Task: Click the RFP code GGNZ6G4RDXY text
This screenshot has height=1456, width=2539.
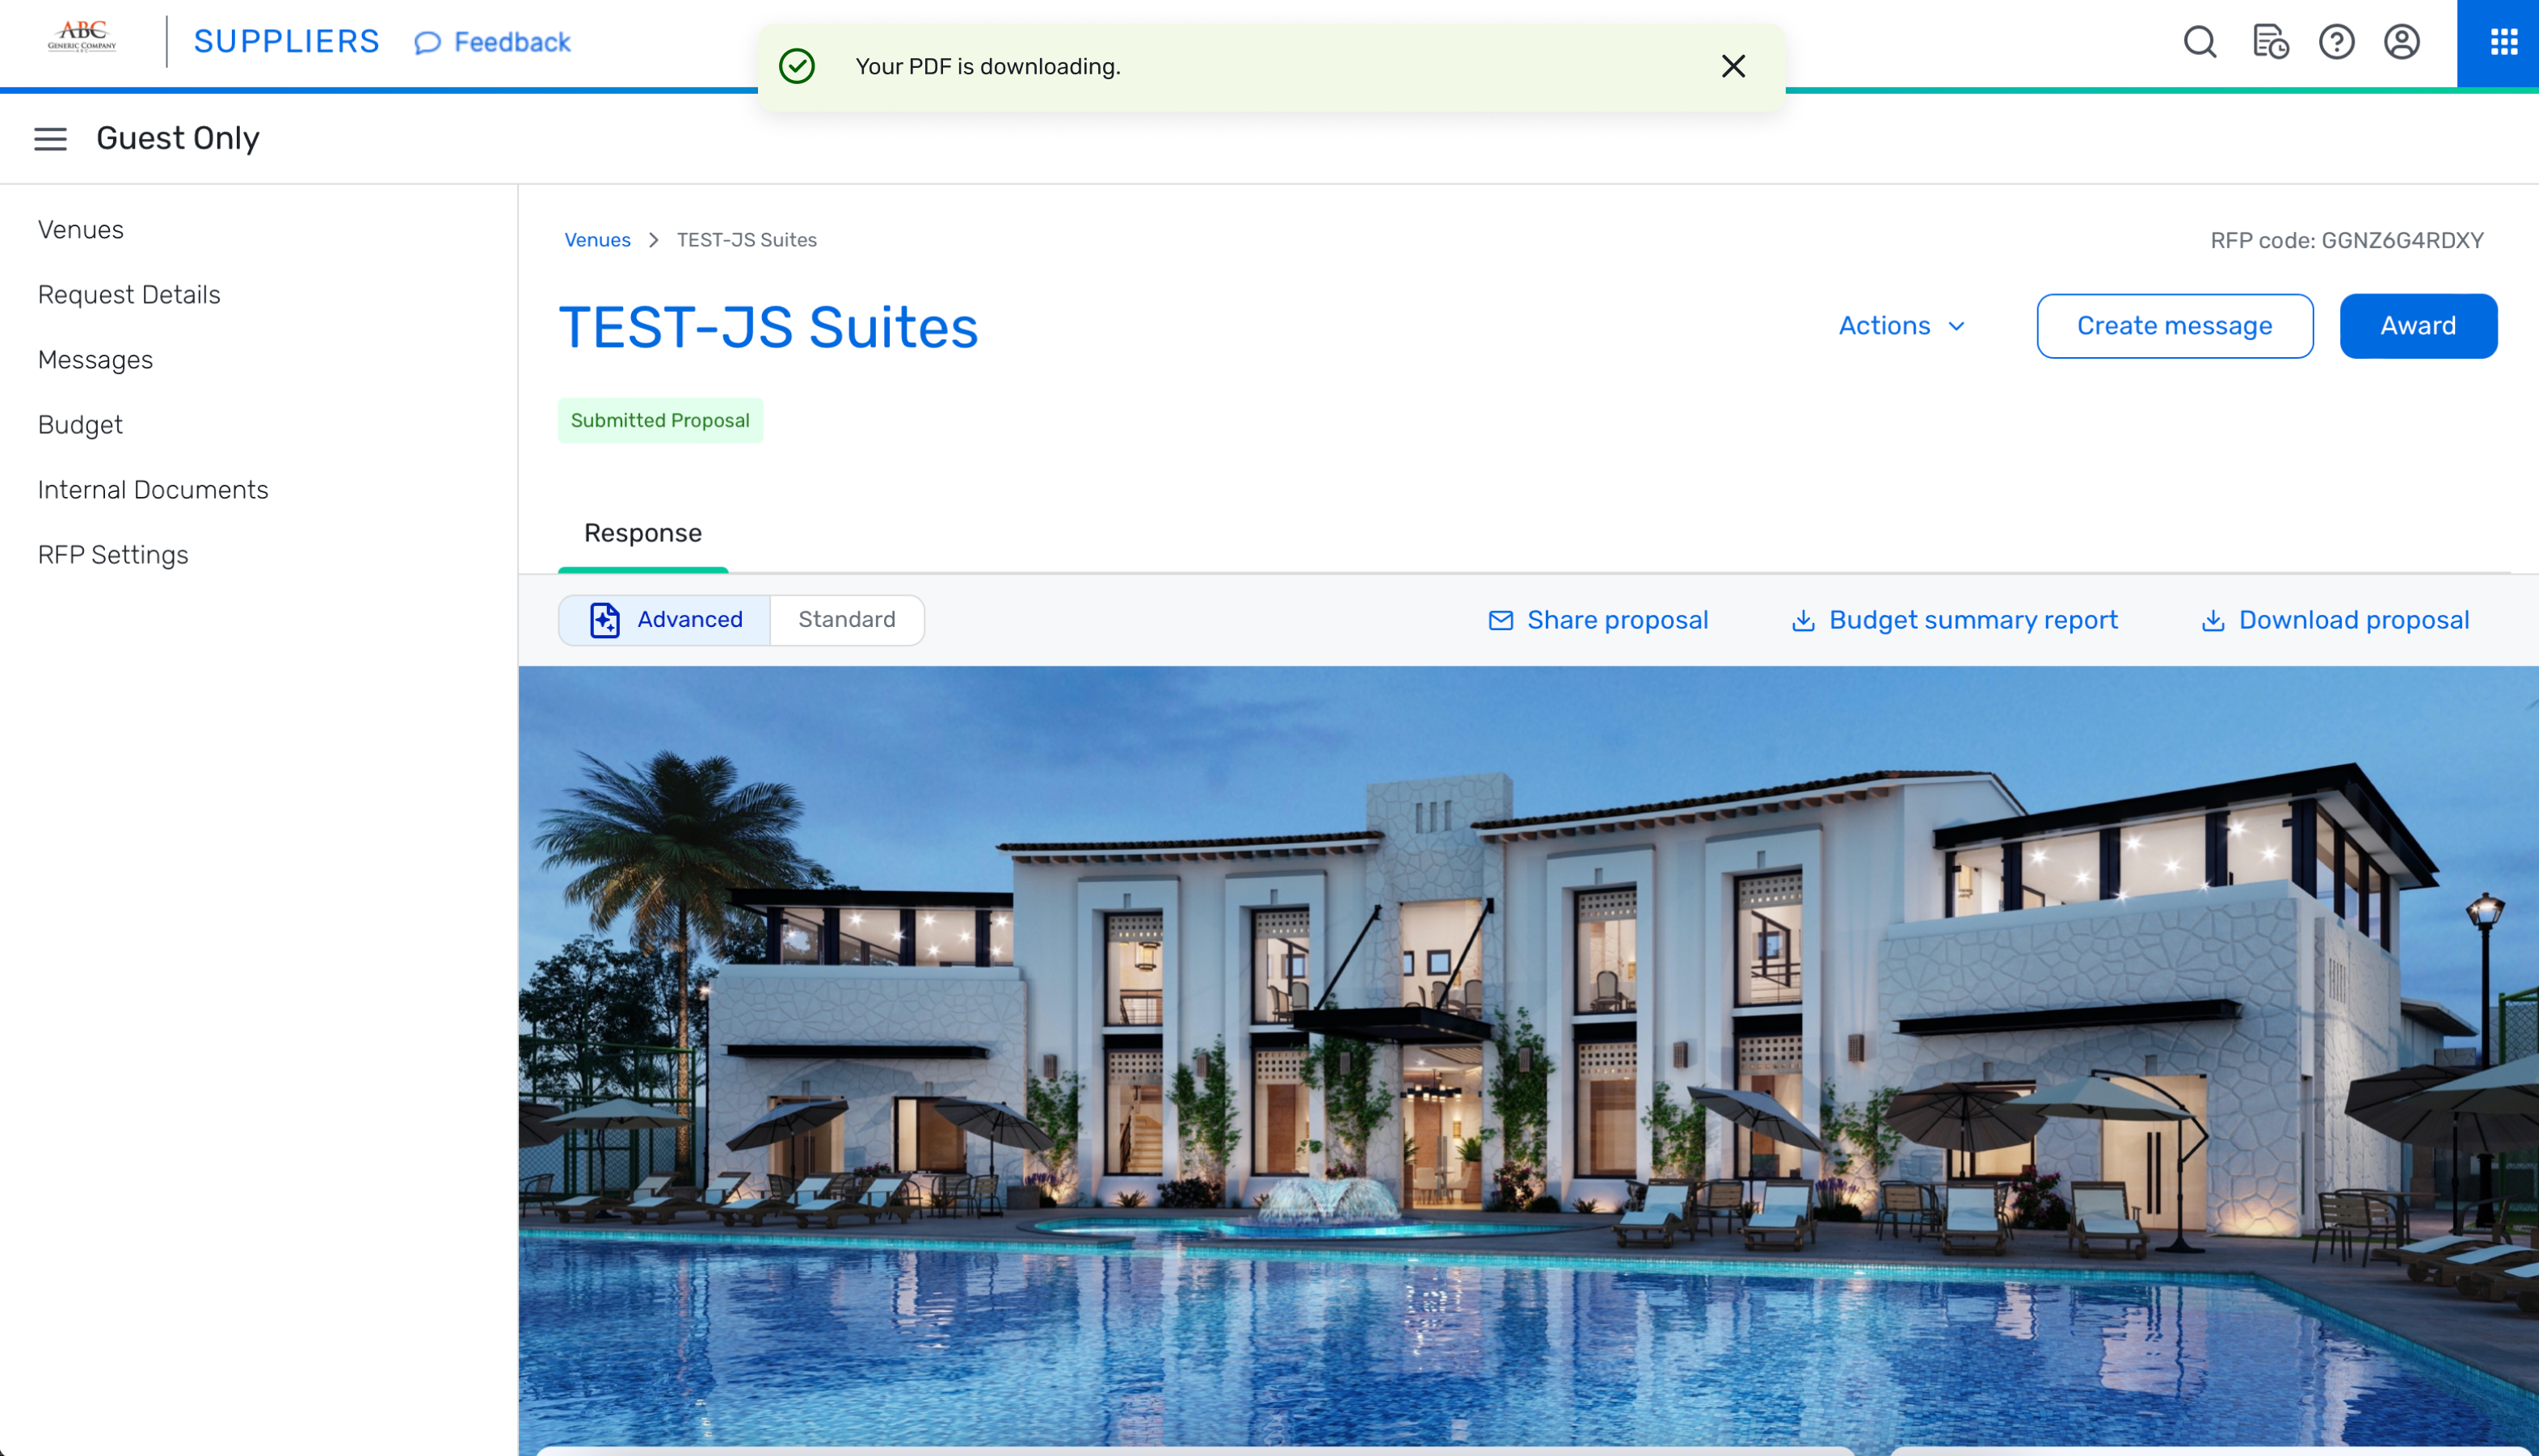Action: click(2347, 240)
